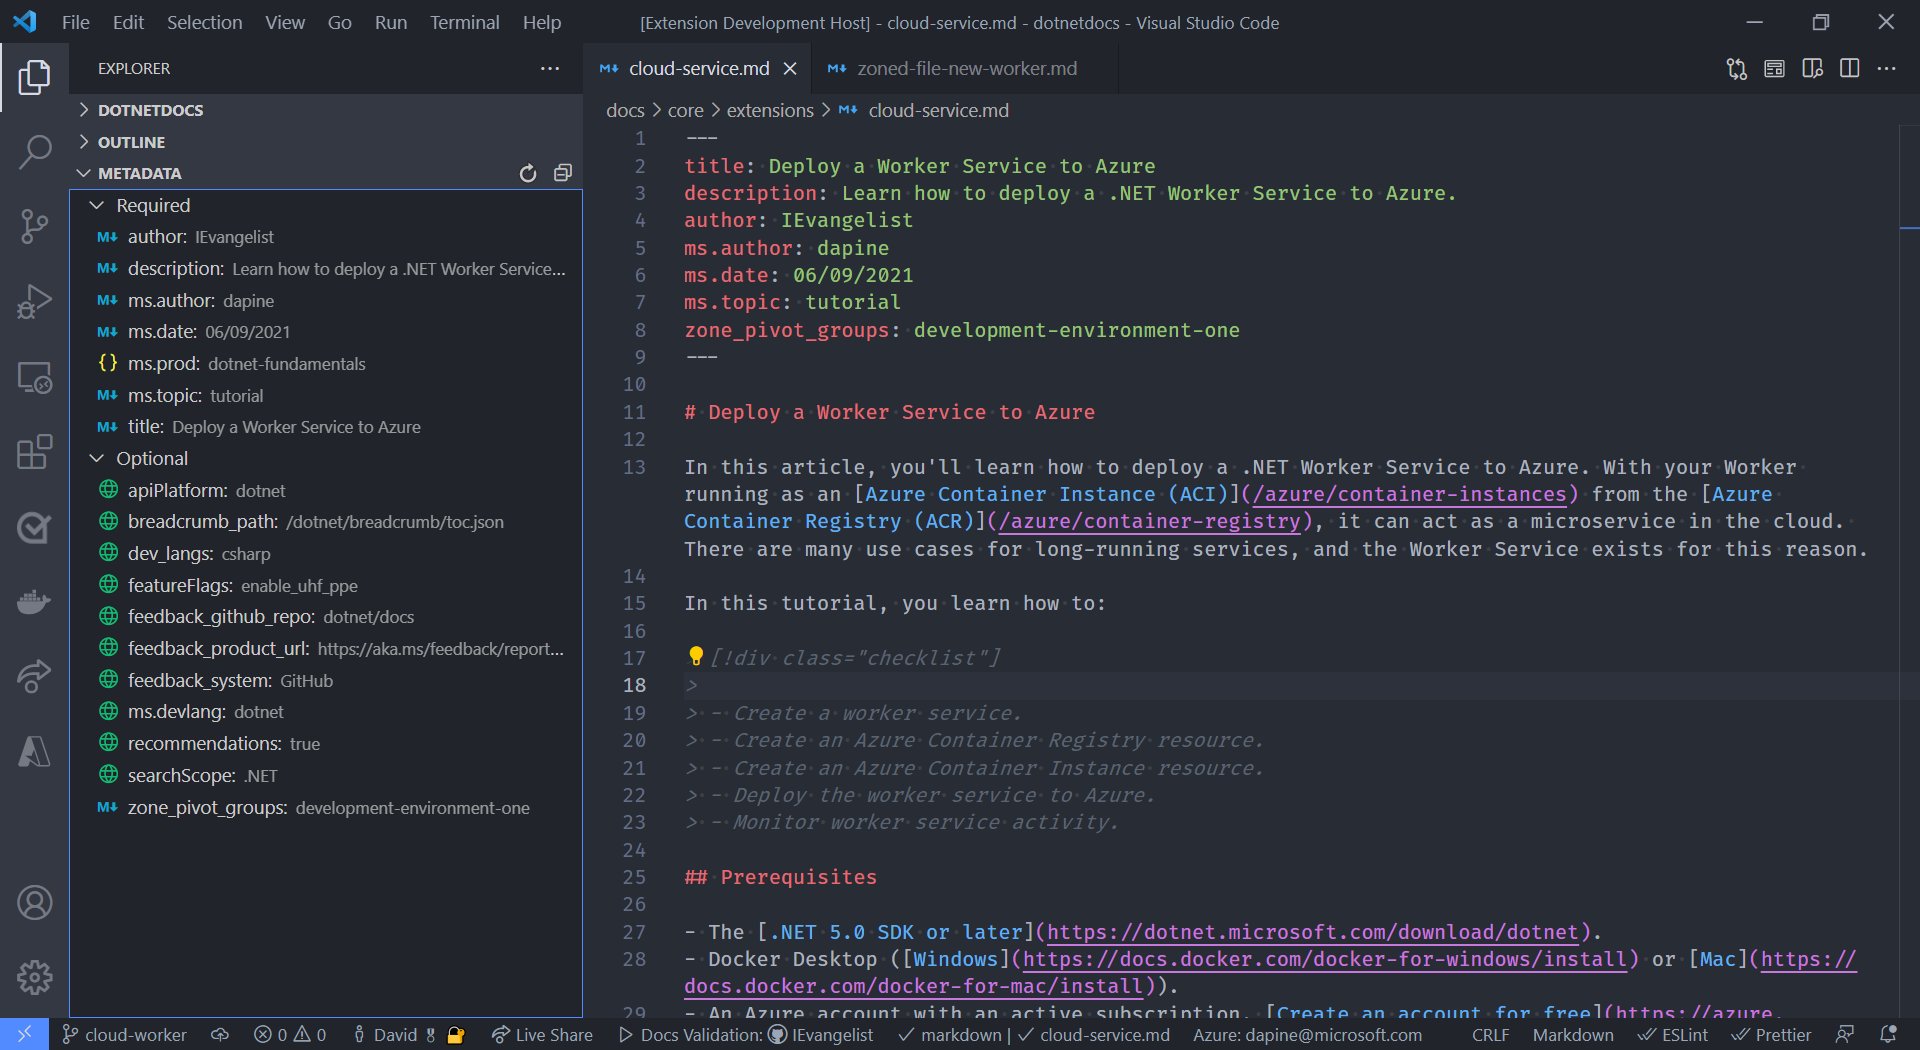Close the cloud-service.md tab

click(x=790, y=68)
